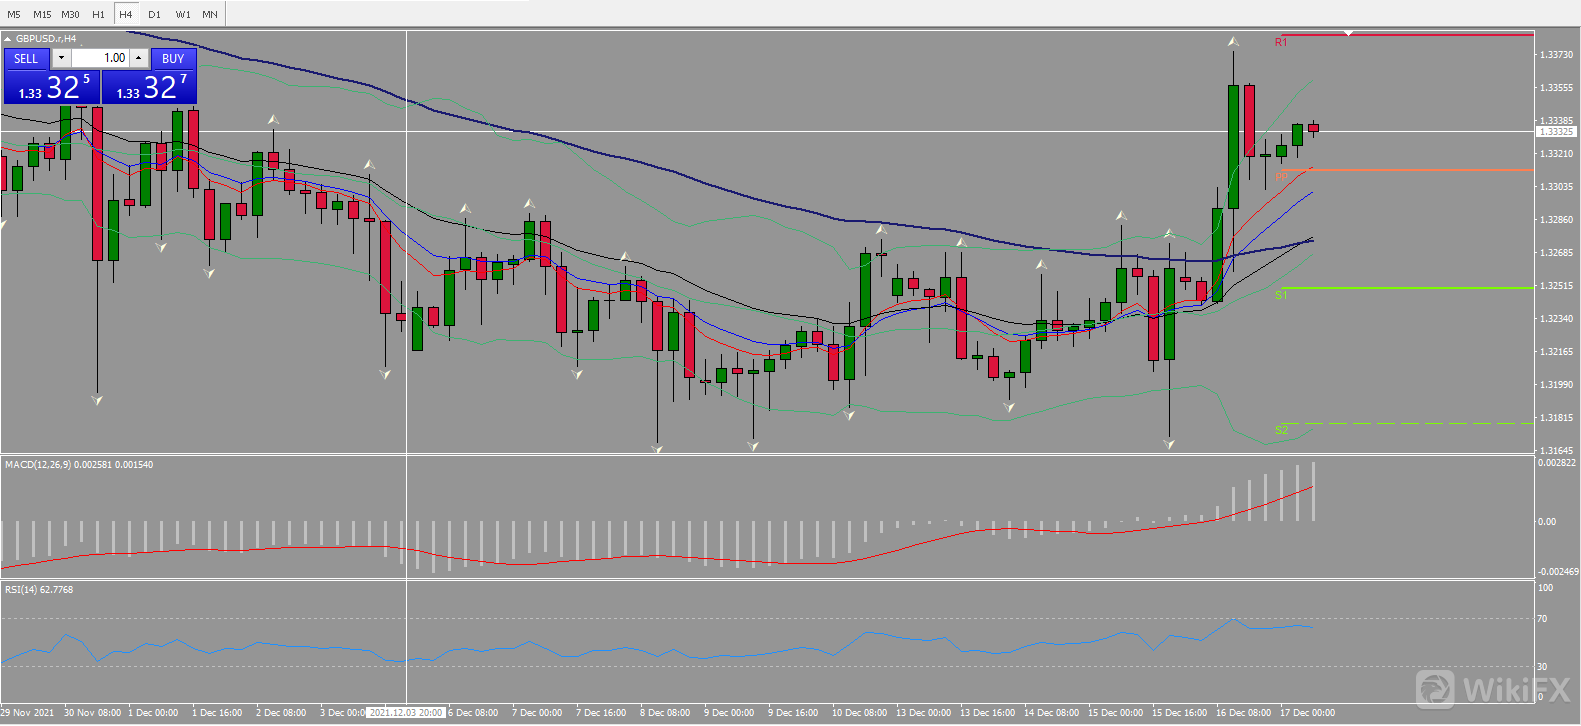Select the W1 weekly timeframe

point(183,14)
